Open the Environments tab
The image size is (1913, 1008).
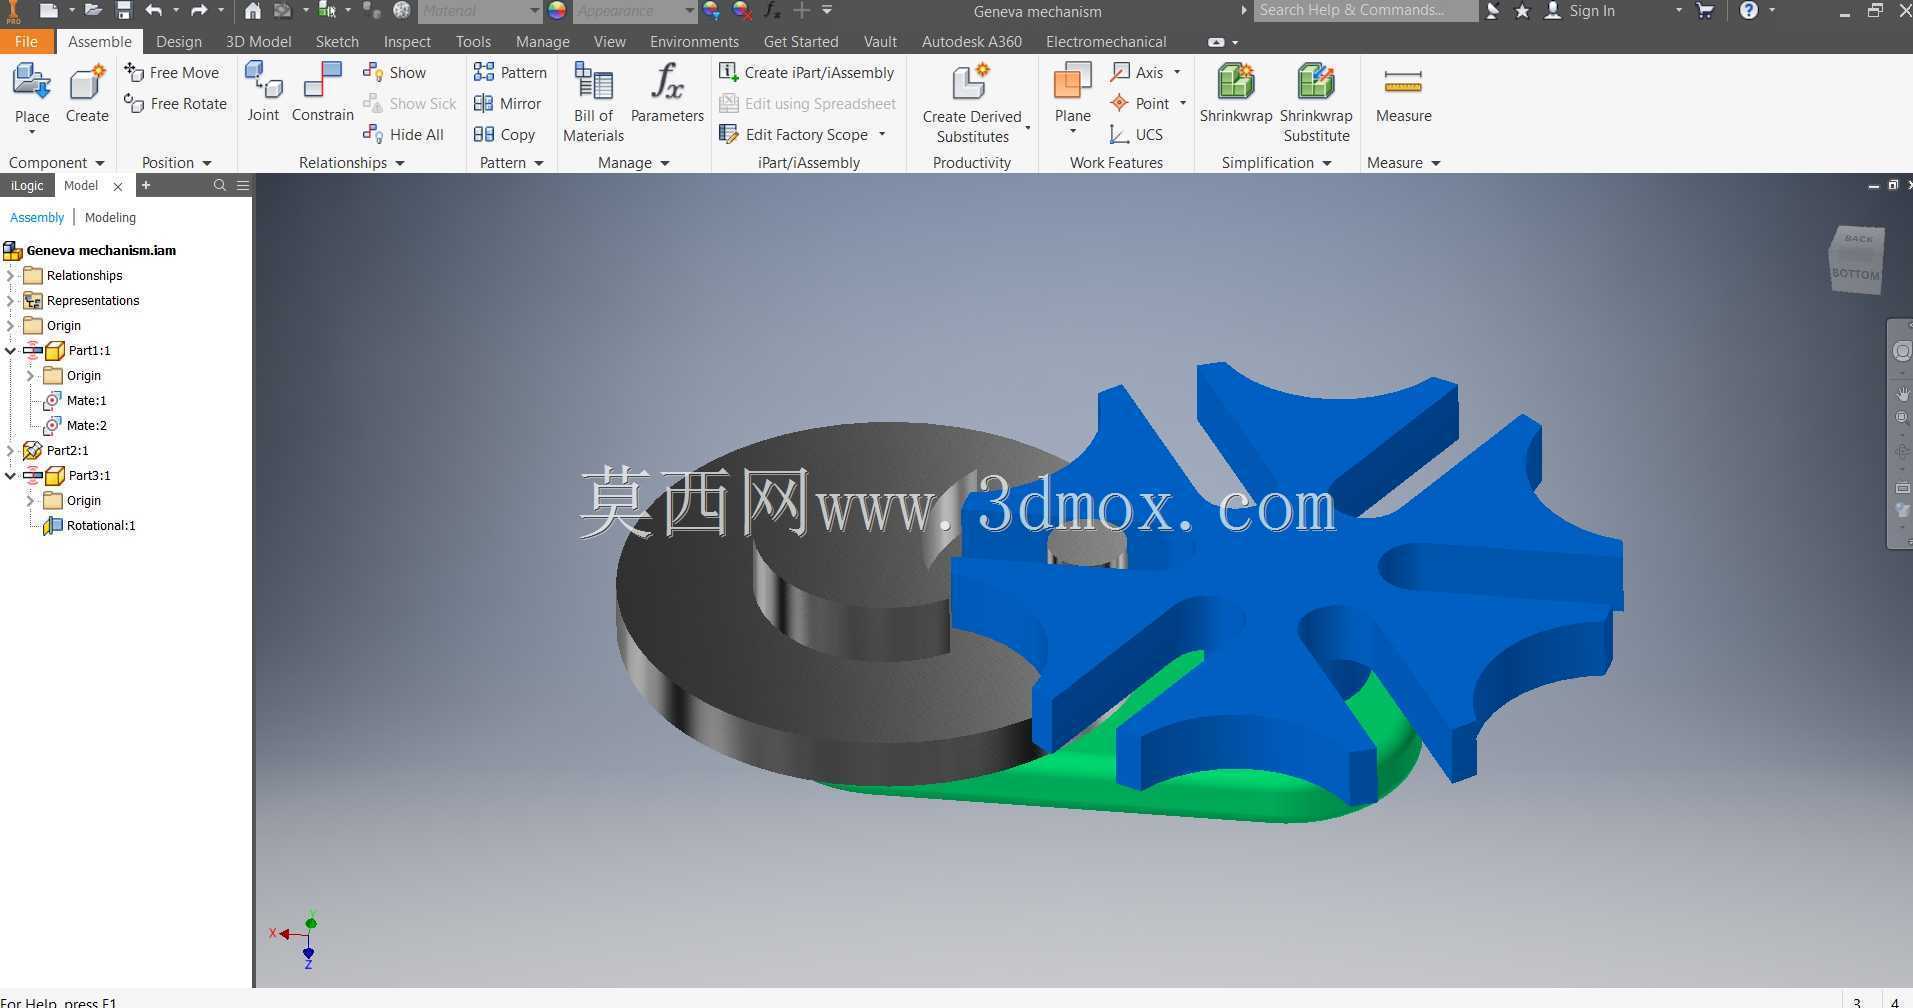pyautogui.click(x=694, y=41)
